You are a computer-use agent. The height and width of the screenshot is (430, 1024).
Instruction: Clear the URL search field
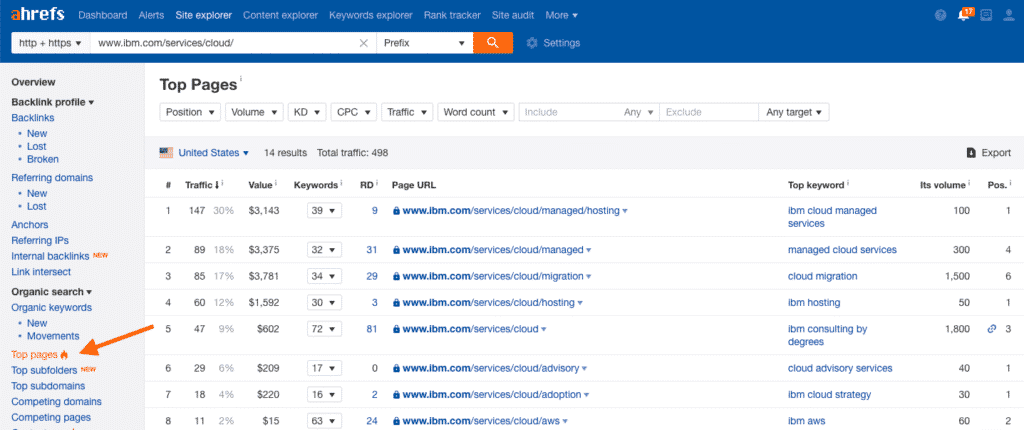click(x=364, y=43)
